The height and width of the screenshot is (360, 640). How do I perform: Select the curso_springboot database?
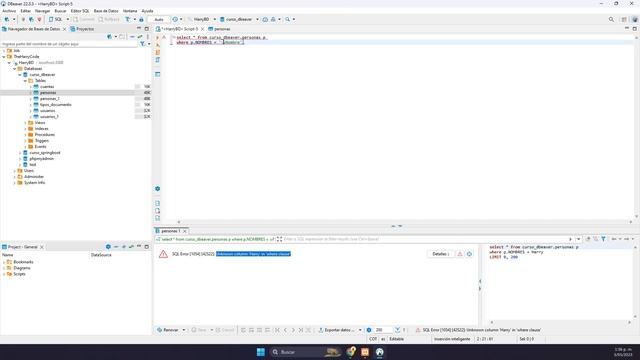45,153
